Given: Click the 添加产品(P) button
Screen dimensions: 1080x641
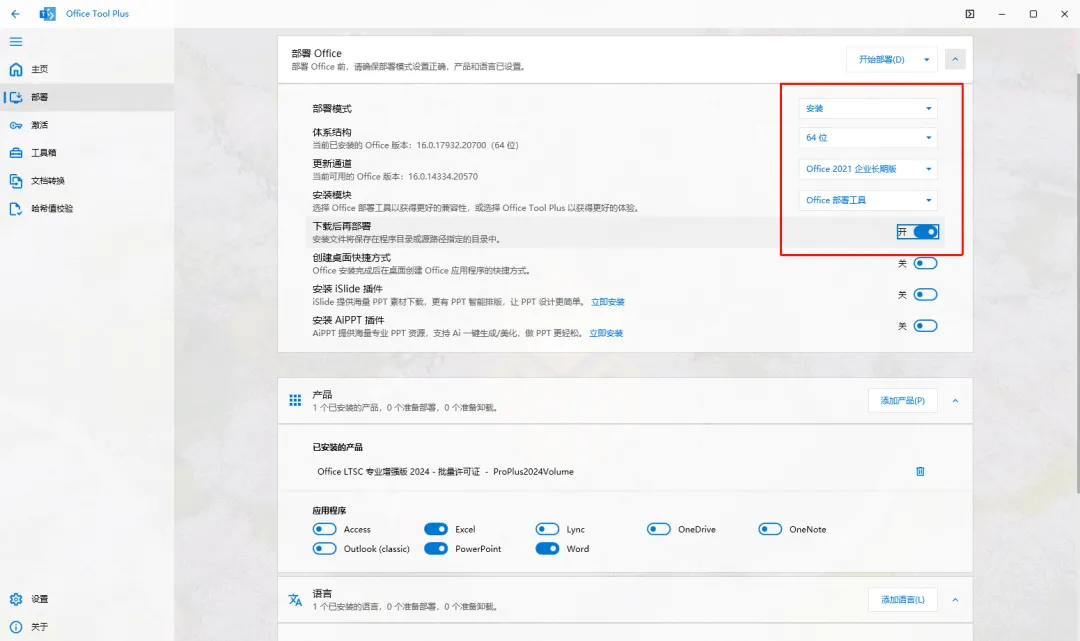Looking at the screenshot, I should (902, 401).
